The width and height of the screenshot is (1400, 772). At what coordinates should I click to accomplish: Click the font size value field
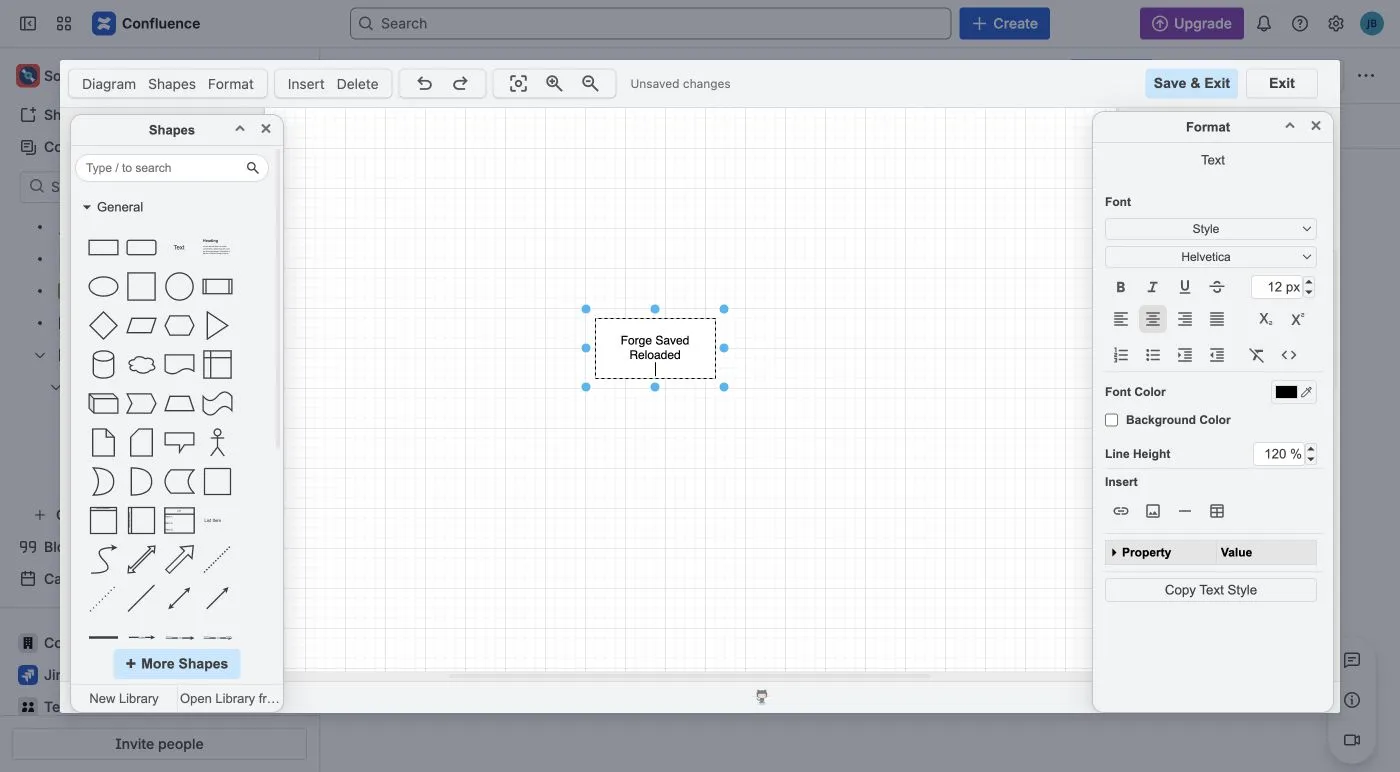click(x=1277, y=287)
